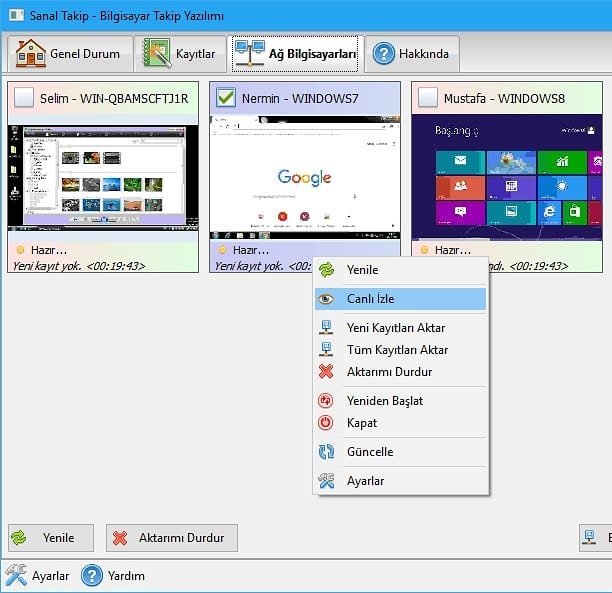Tick the Selim computer checkbox
This screenshot has width=612, height=593.
click(x=24, y=98)
